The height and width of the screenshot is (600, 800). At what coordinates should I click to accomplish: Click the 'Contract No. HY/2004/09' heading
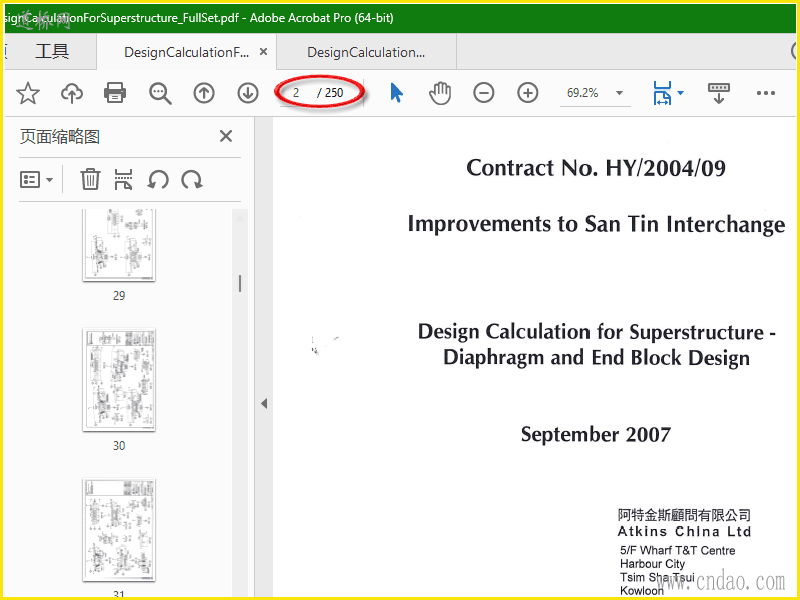click(x=595, y=168)
